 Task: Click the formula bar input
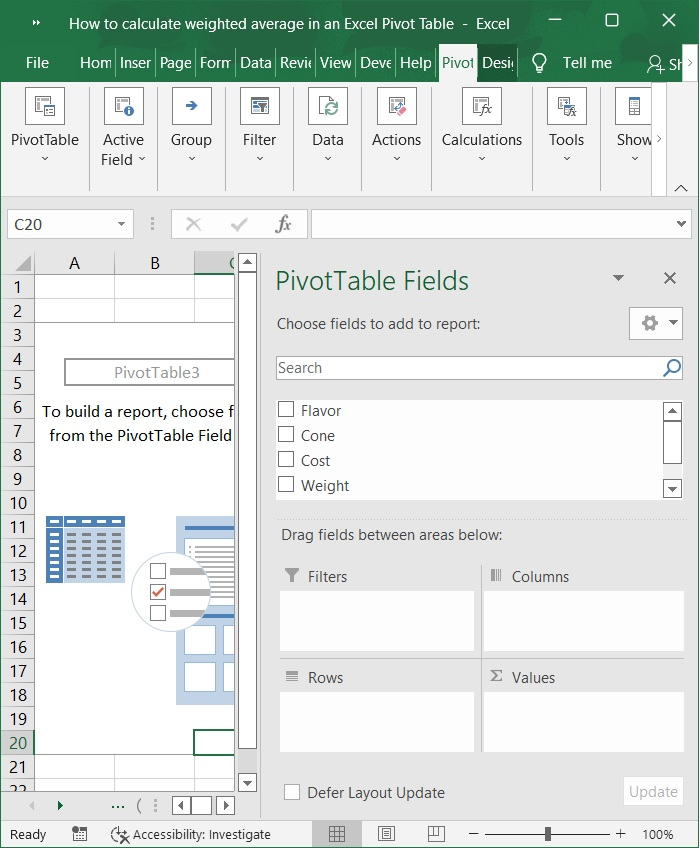click(x=493, y=224)
